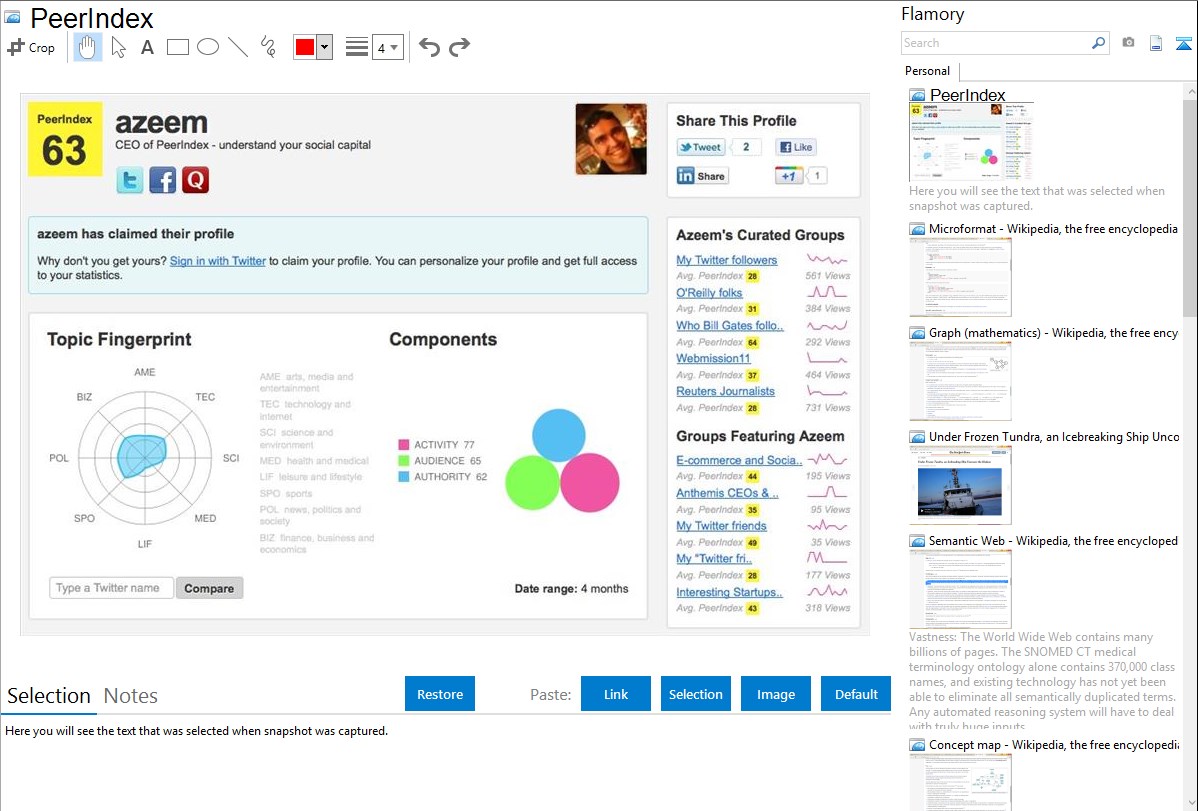This screenshot has width=1198, height=811.
Task: Open the My Twitter followers link
Action: [x=727, y=260]
